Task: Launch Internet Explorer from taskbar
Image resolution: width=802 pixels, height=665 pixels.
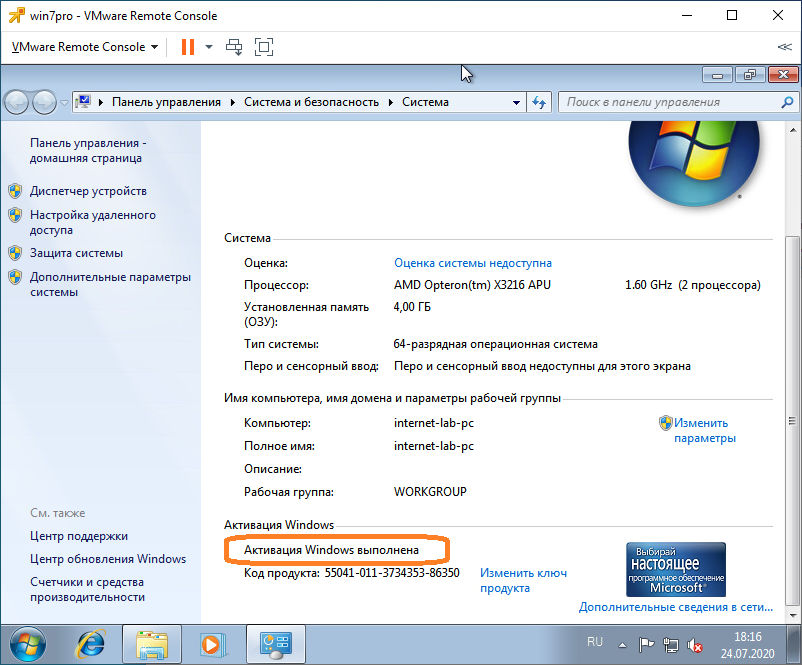Action: pos(91,644)
